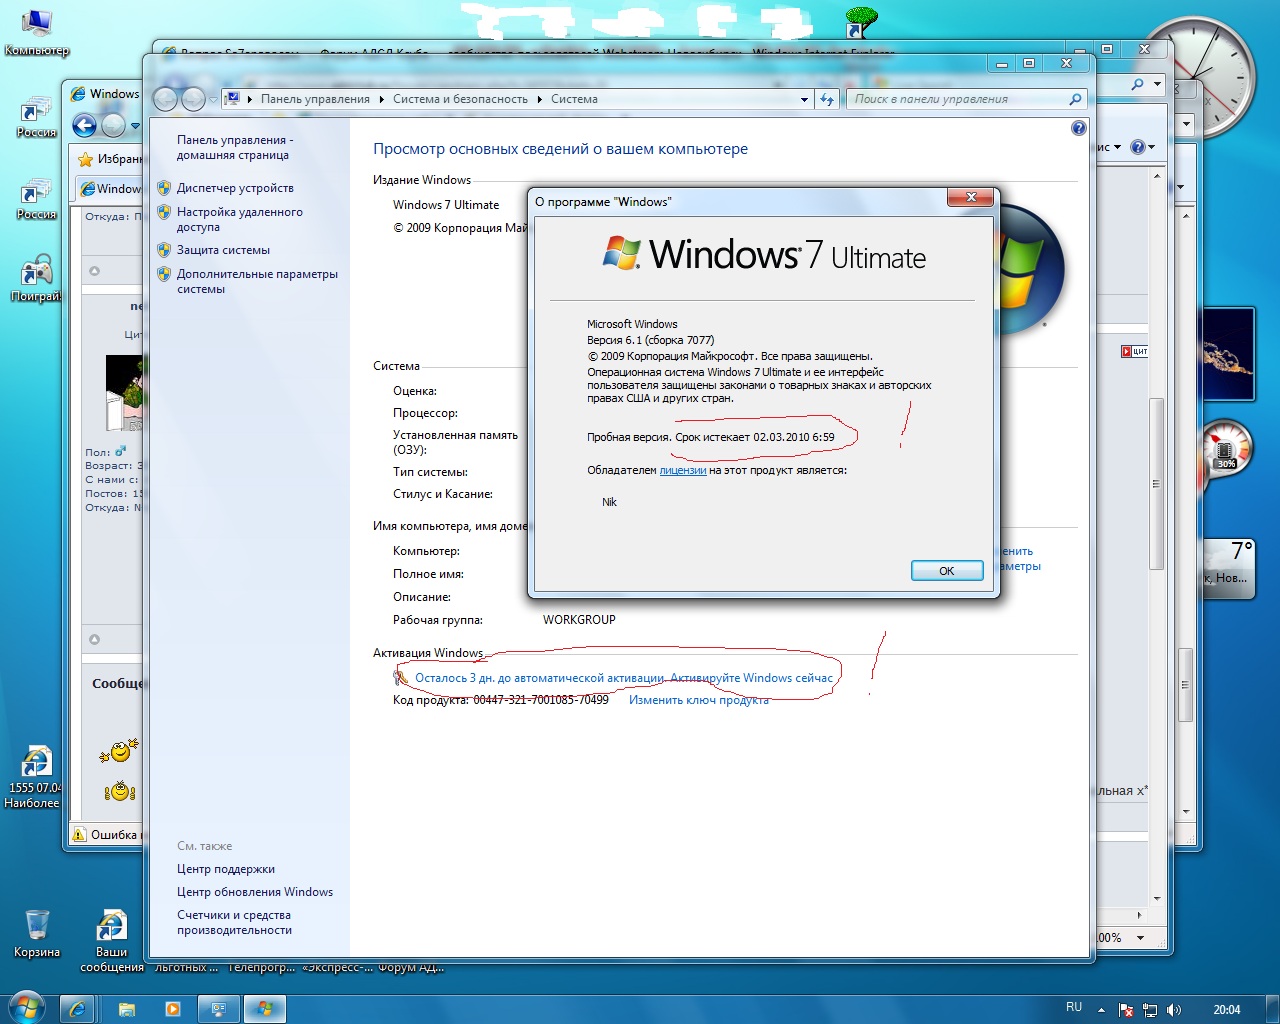Click Изменить ключ продукта link
The height and width of the screenshot is (1024, 1280).
click(x=699, y=700)
